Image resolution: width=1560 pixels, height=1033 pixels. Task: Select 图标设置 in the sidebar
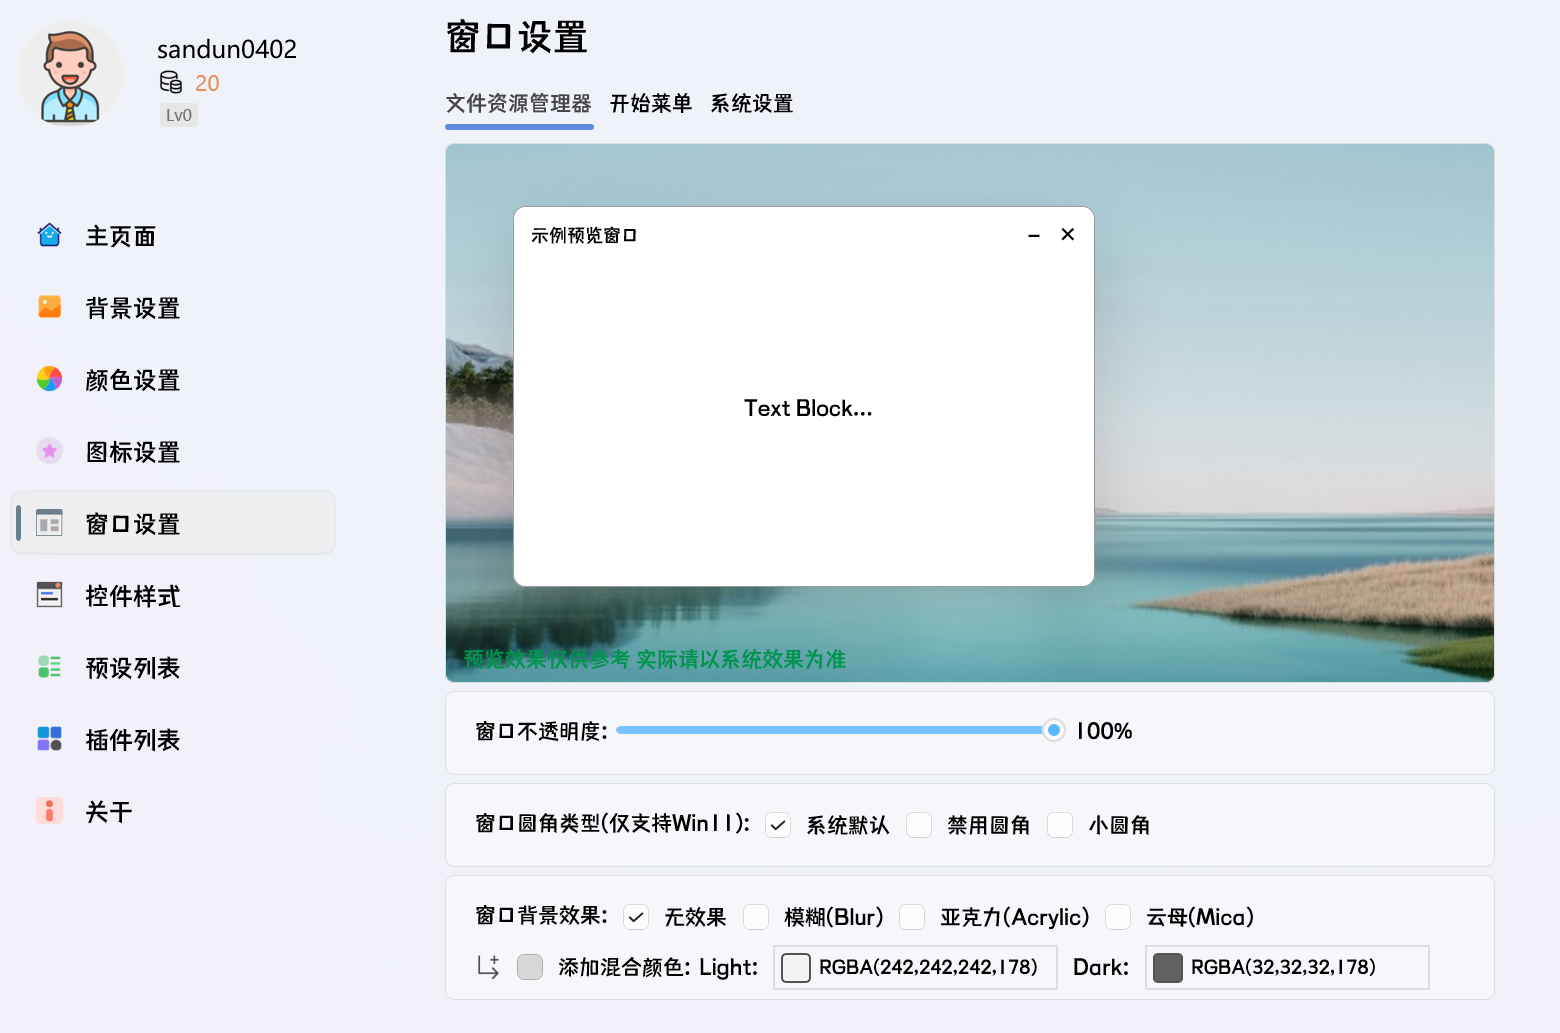point(172,452)
